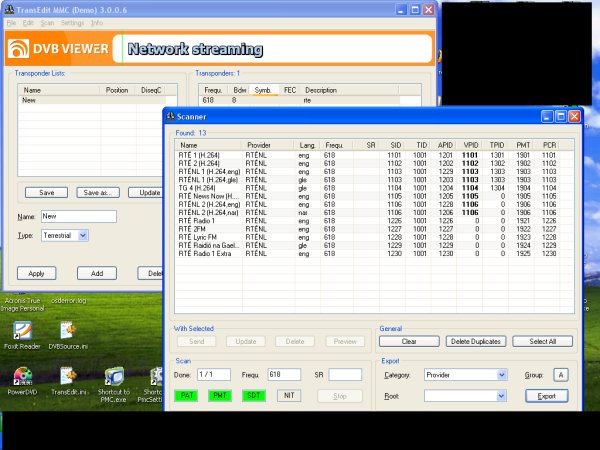
Task: Click the SR input field in Scan
Action: click(345, 375)
